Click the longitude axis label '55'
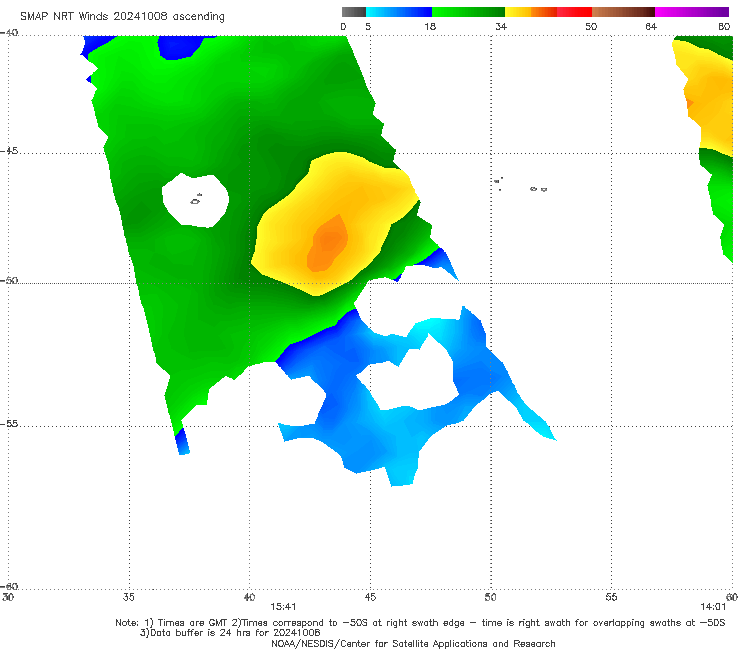740x650 pixels. coord(611,597)
